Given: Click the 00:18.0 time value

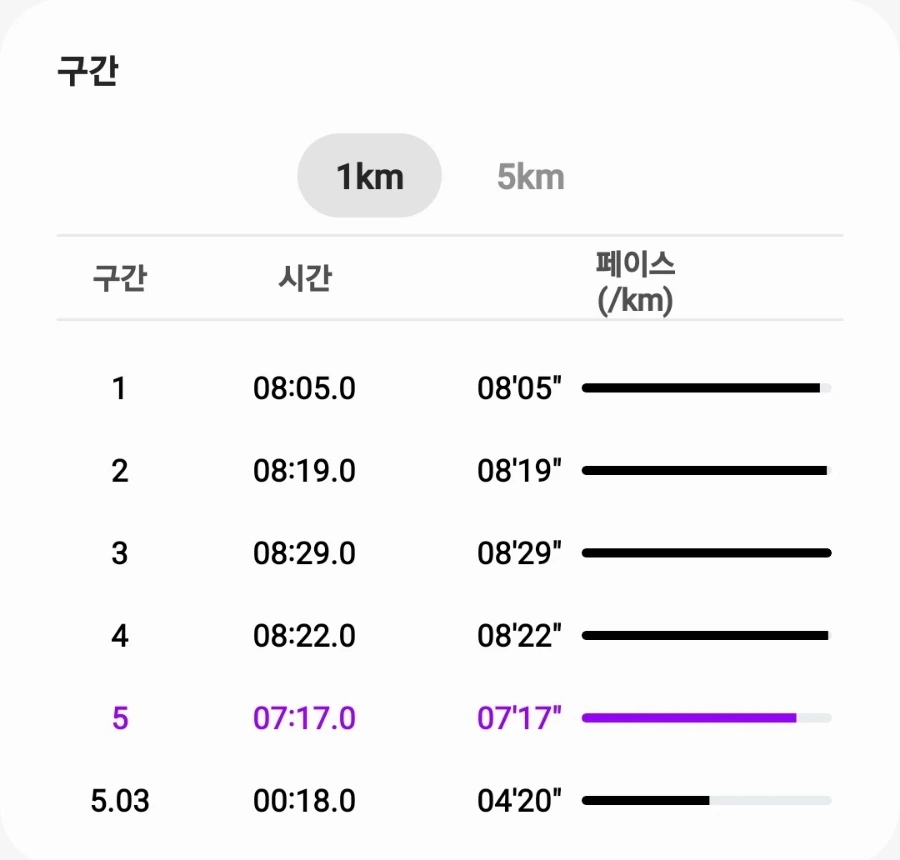Looking at the screenshot, I should click(x=304, y=801).
